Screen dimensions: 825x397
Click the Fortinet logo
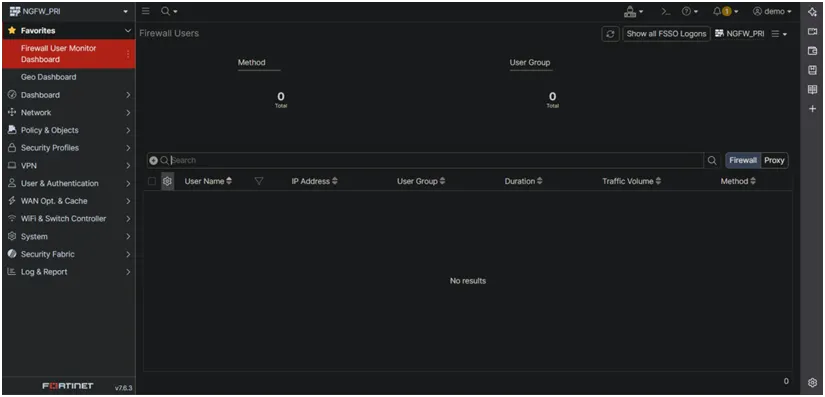(x=67, y=386)
